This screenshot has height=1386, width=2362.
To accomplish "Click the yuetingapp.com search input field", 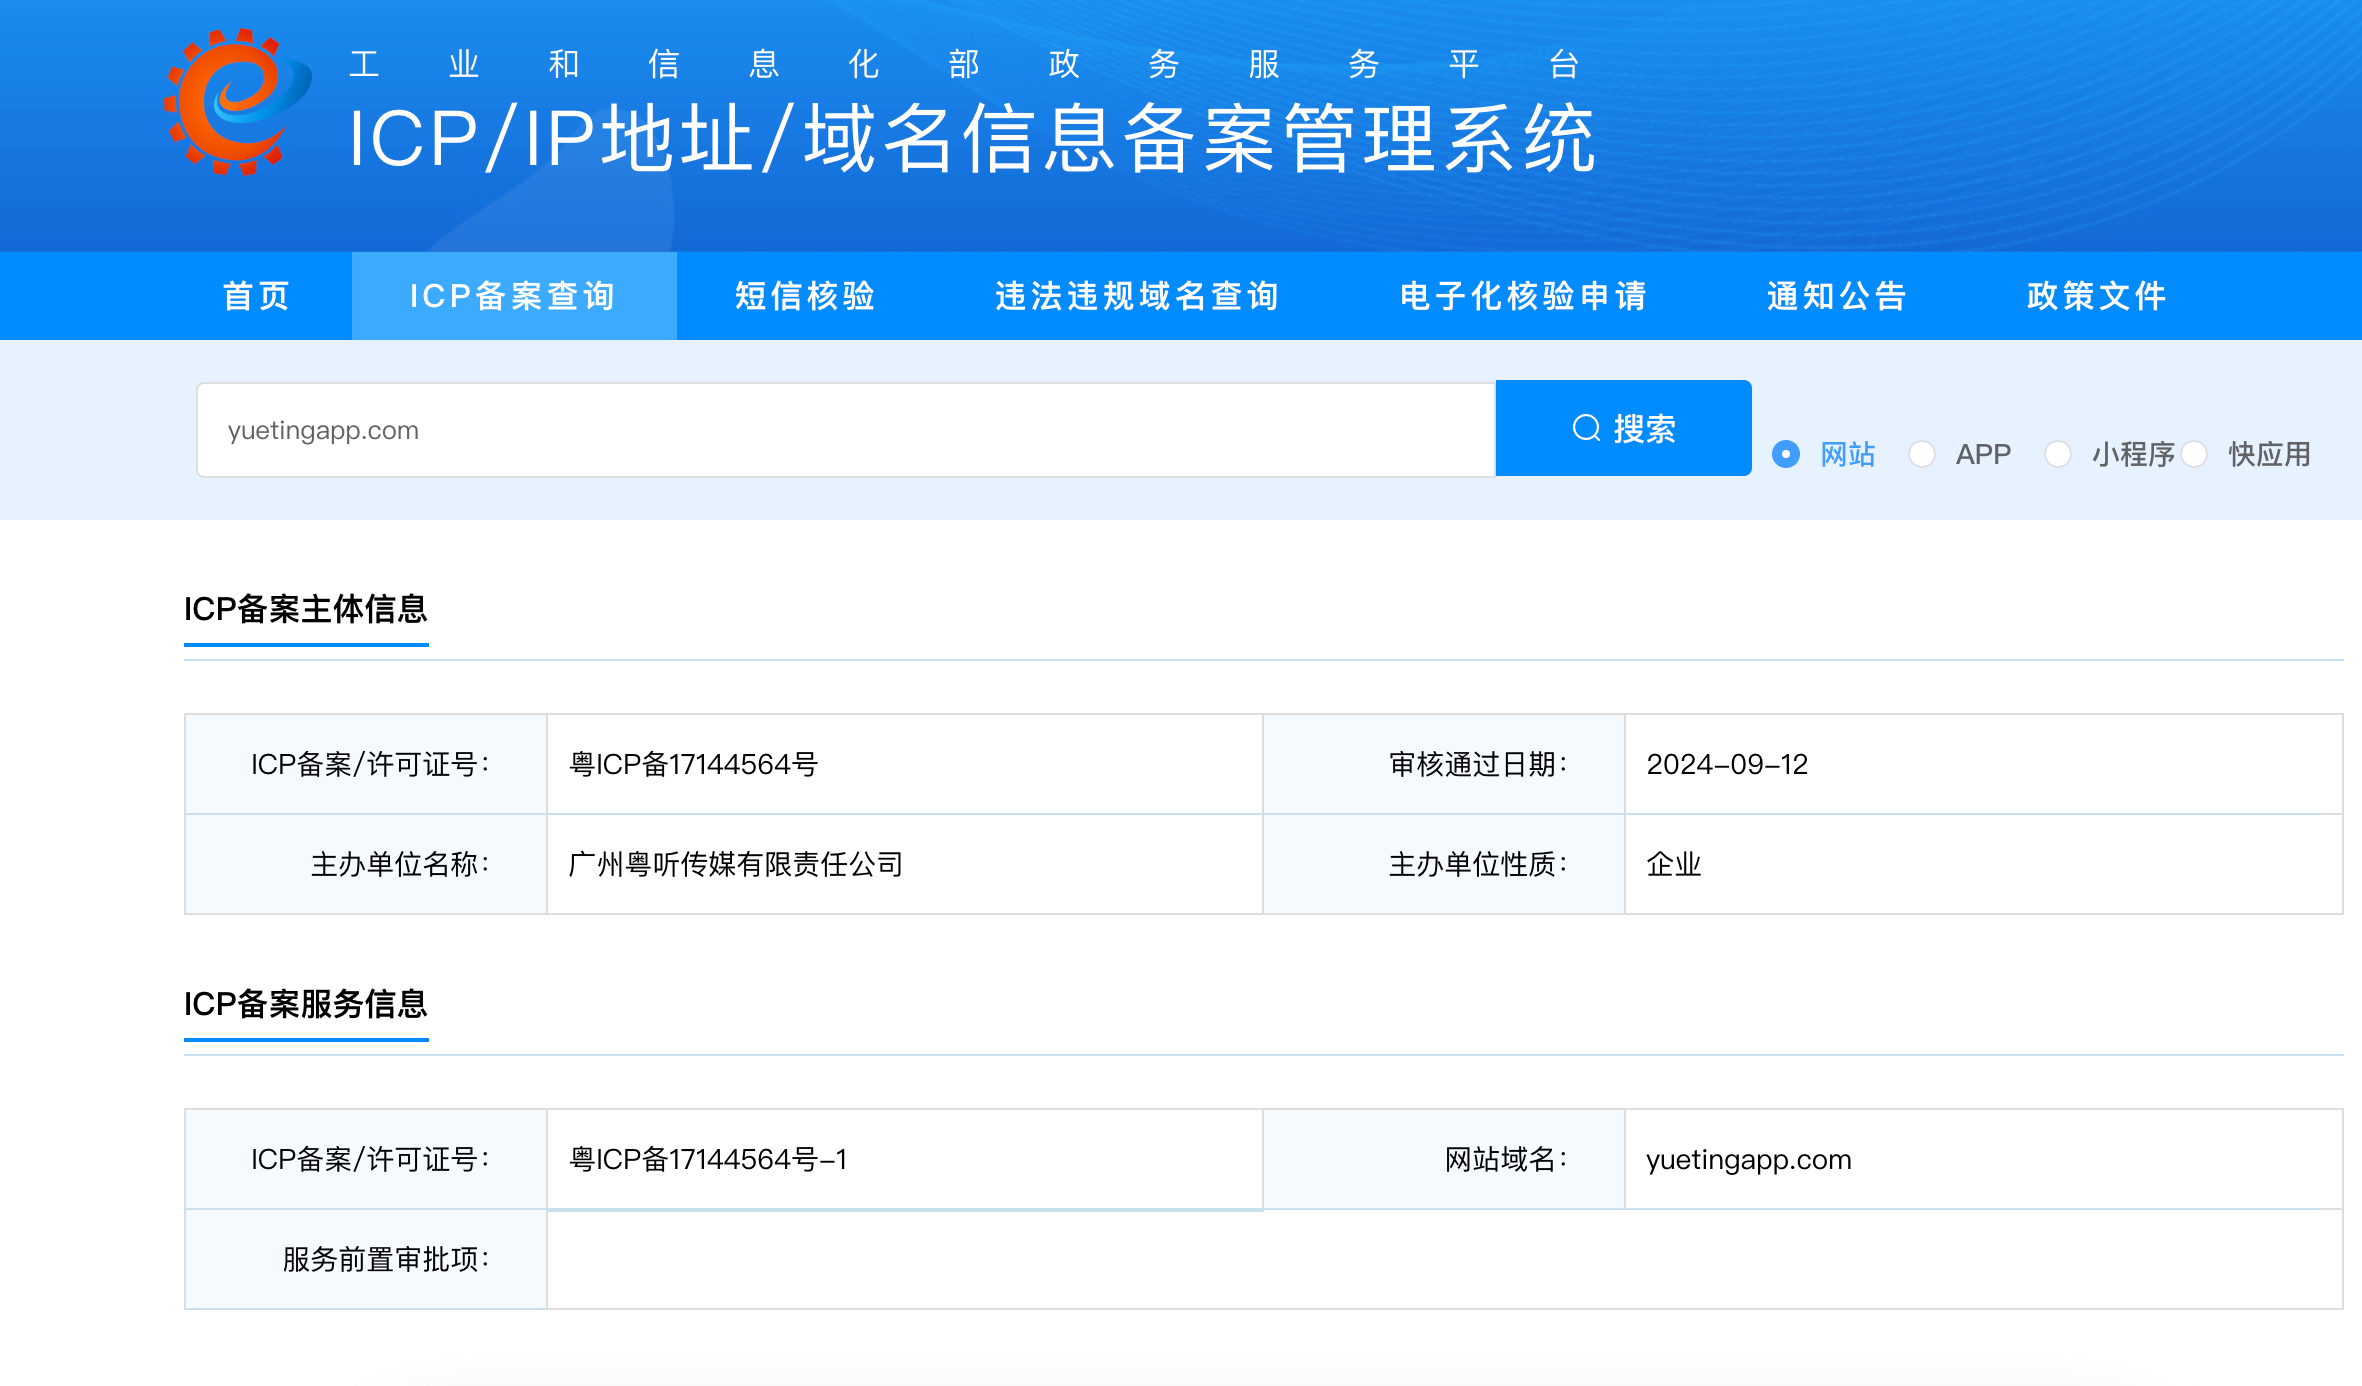I will (845, 430).
